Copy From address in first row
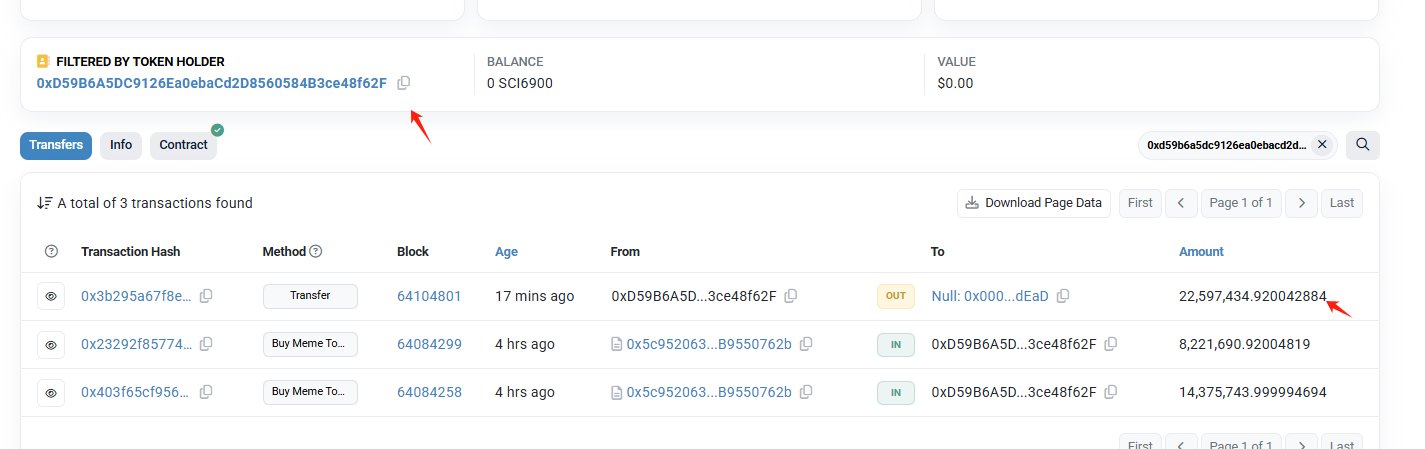This screenshot has height=449, width=1425. (791, 296)
